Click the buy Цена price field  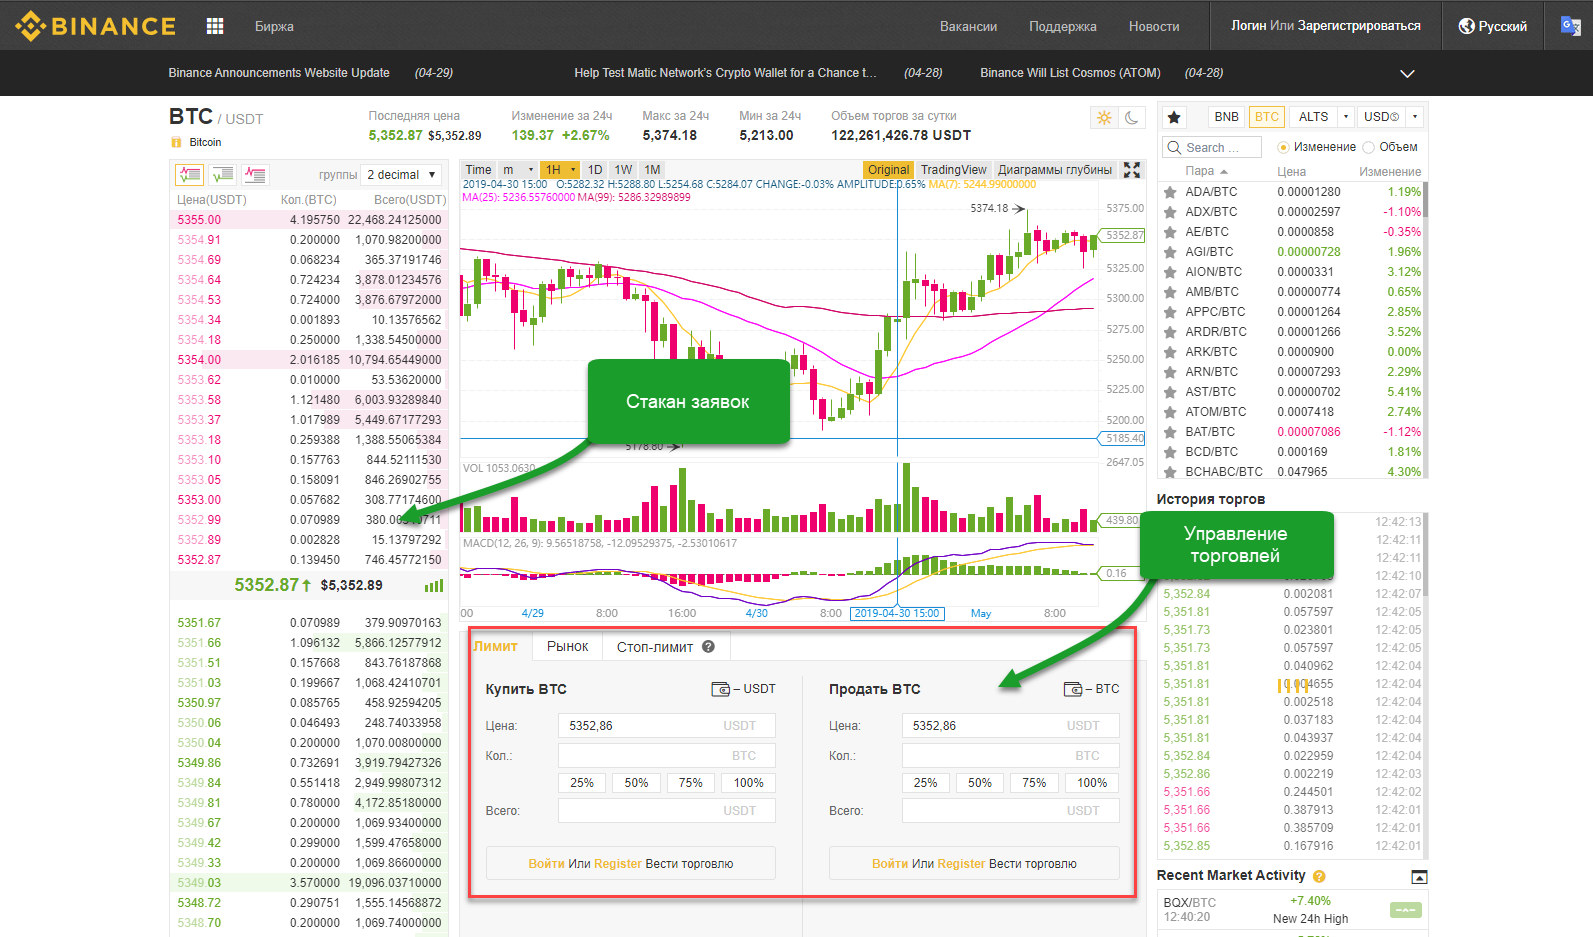point(667,726)
